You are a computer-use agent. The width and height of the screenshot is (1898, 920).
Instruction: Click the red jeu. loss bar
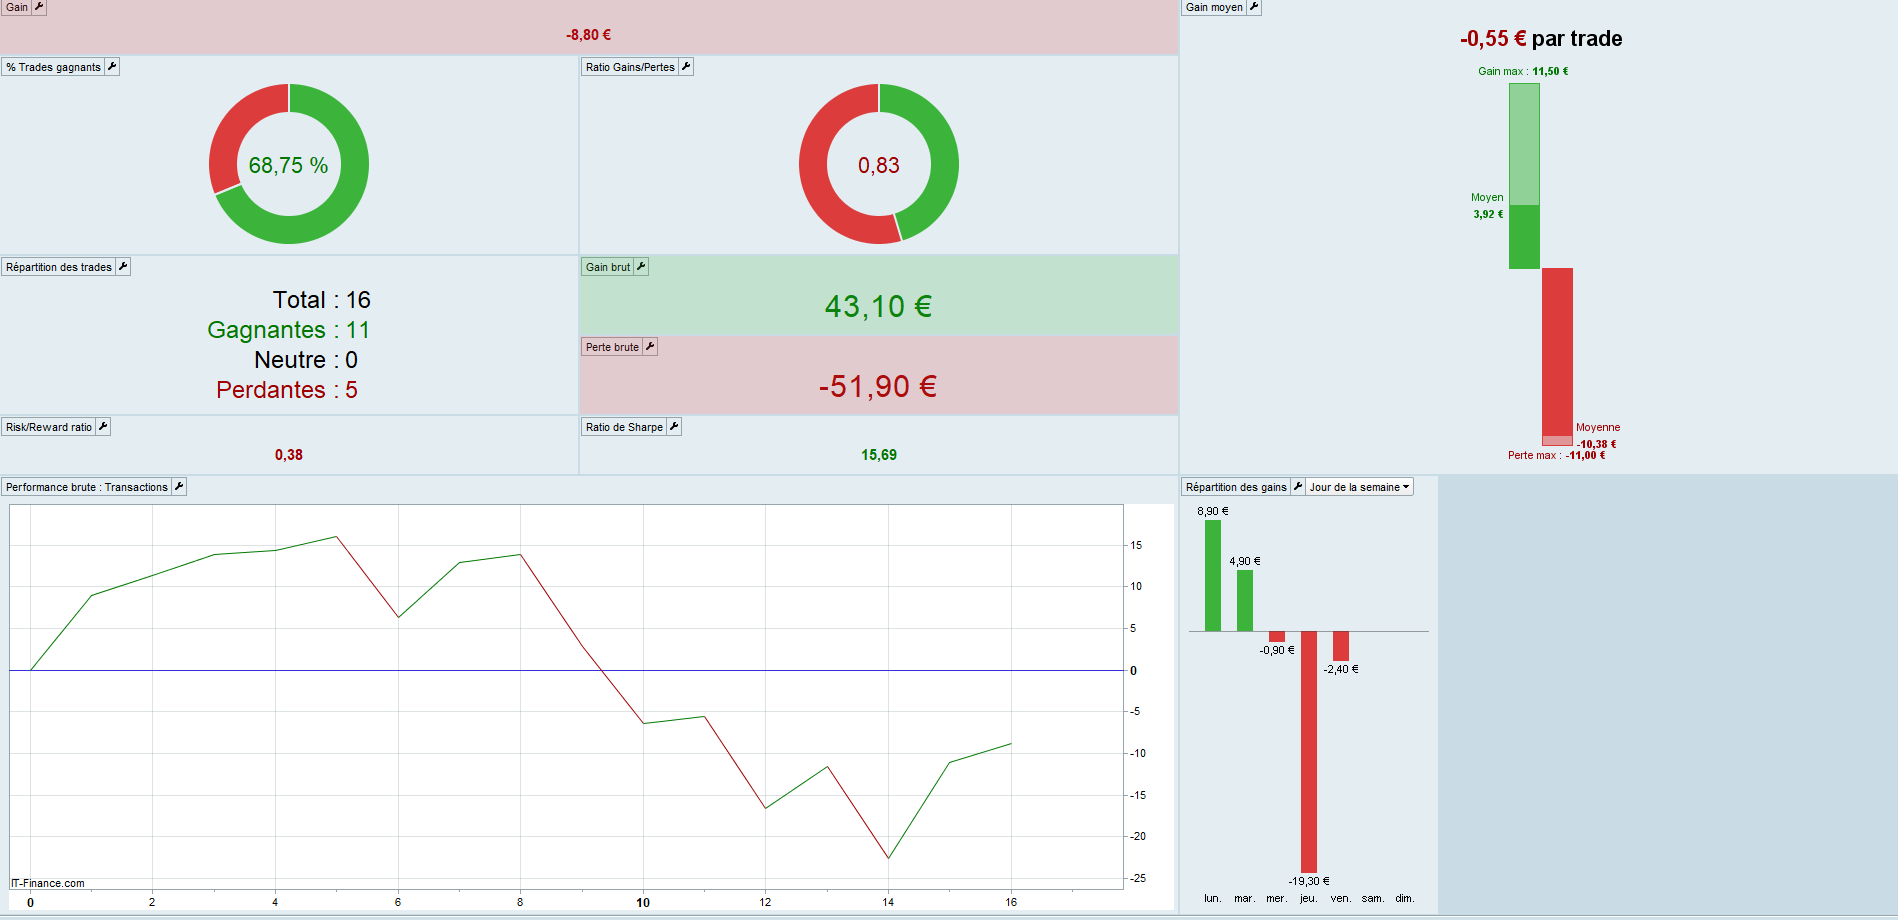[x=1309, y=752]
